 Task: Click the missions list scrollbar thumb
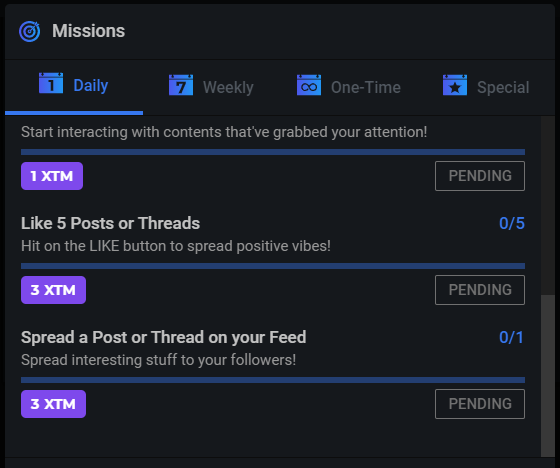tap(548, 375)
